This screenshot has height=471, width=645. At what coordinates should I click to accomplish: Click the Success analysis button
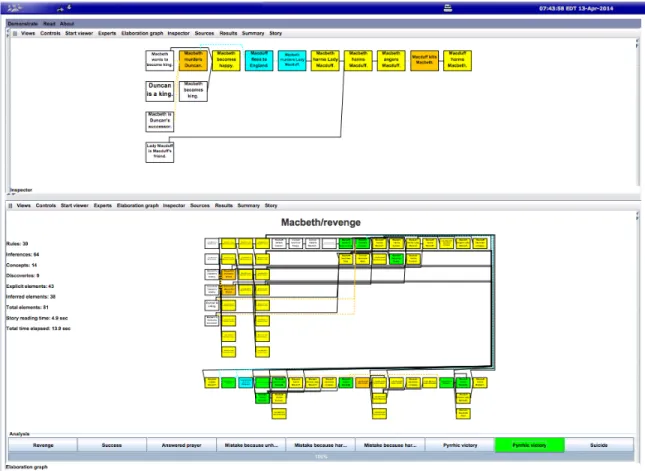(x=112, y=445)
